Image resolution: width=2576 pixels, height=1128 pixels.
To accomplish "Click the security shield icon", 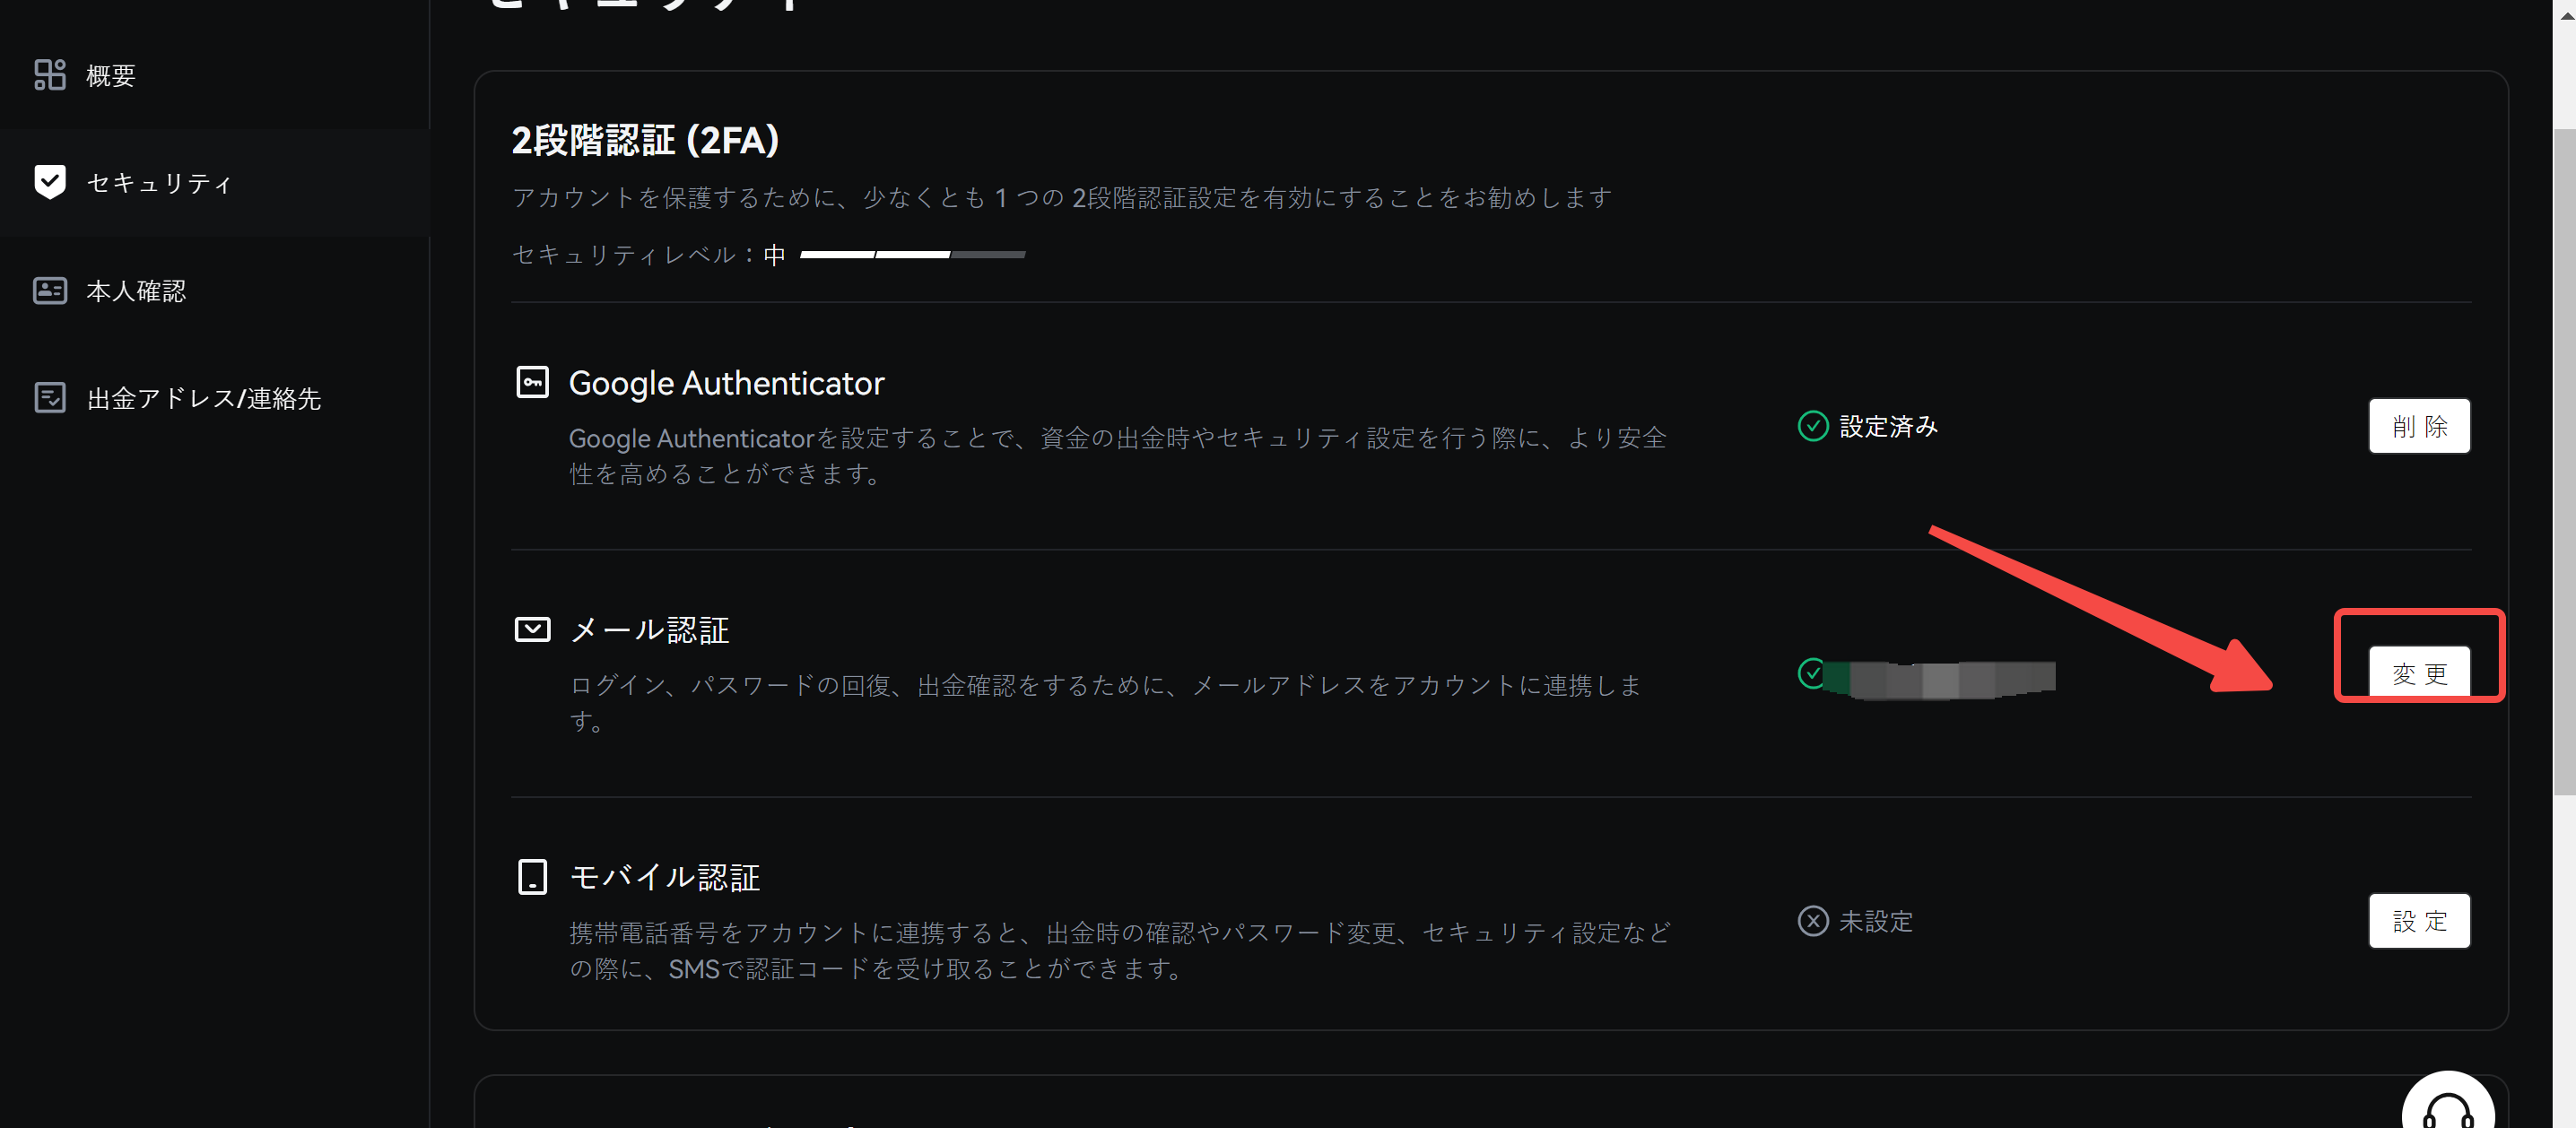I will 49,182.
